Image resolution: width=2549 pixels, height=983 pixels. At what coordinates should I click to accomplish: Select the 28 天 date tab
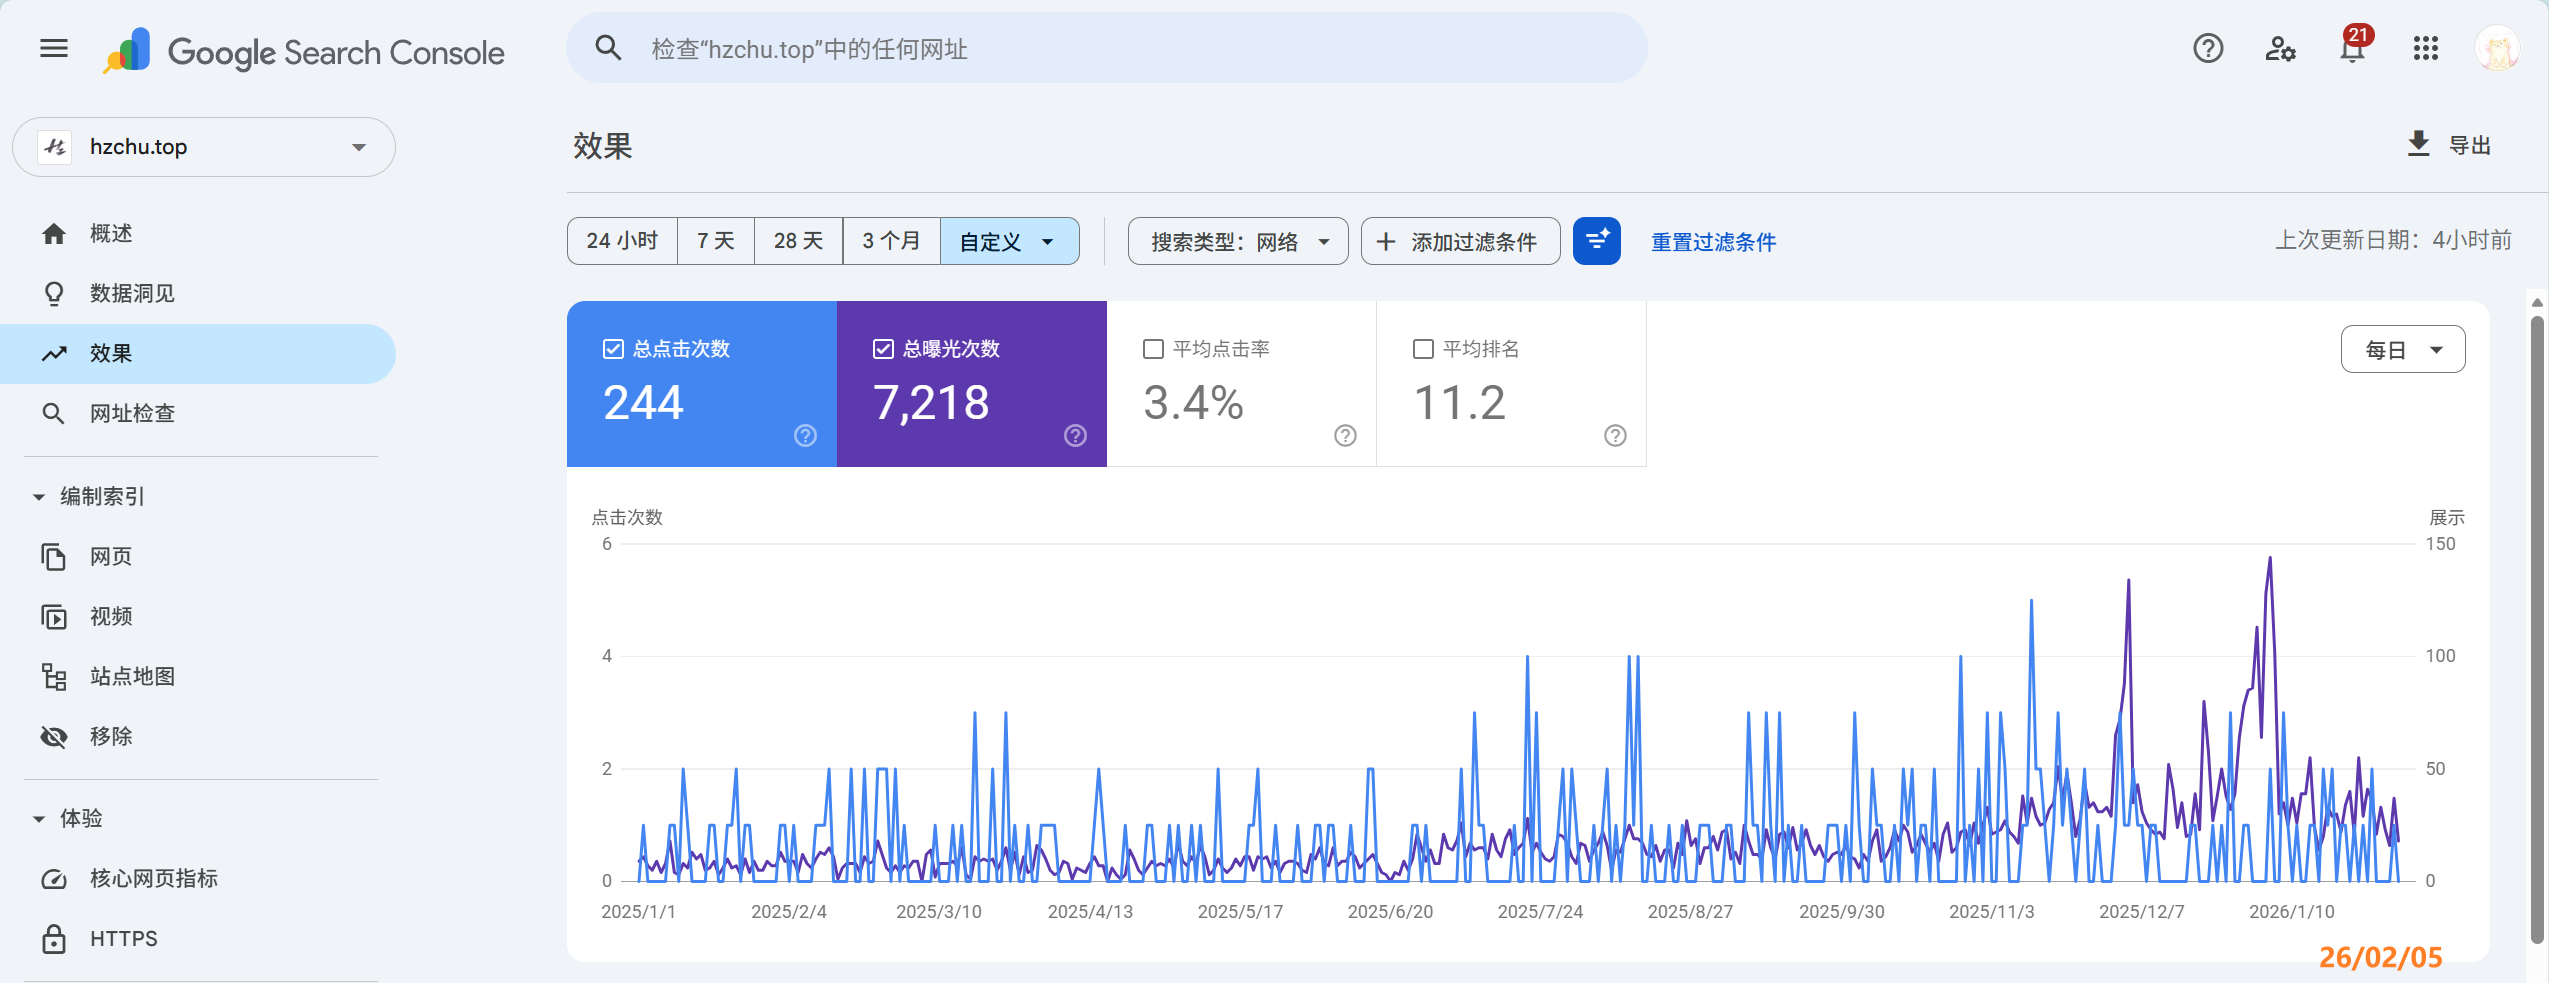point(798,241)
